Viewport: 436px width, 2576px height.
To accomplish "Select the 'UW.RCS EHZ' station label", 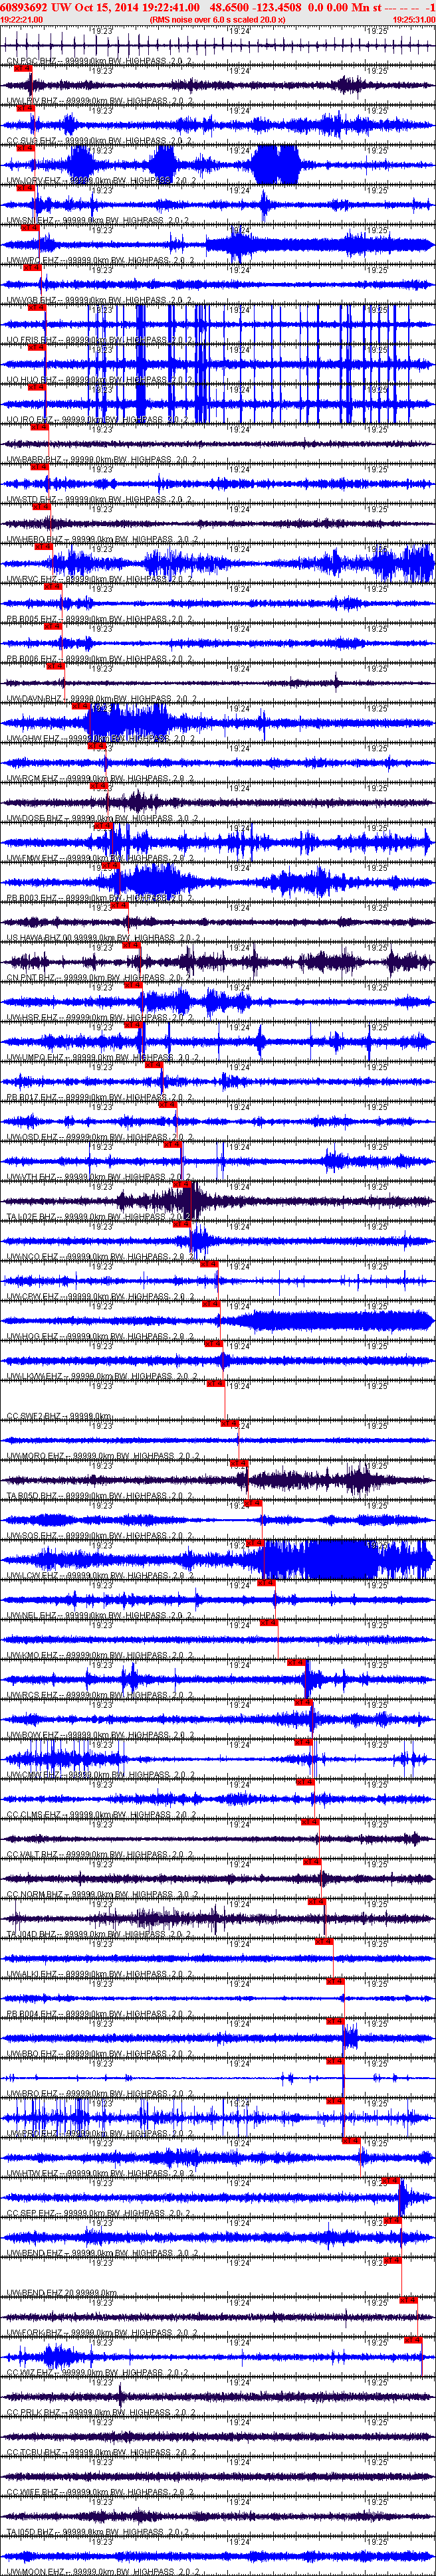I will coord(32,1696).
